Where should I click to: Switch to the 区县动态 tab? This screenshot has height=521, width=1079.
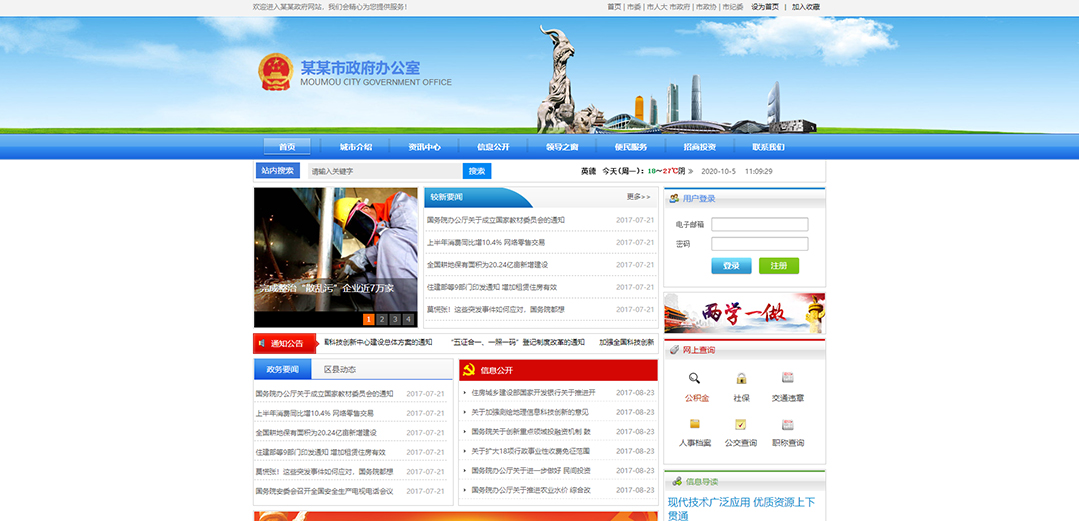tap(340, 370)
